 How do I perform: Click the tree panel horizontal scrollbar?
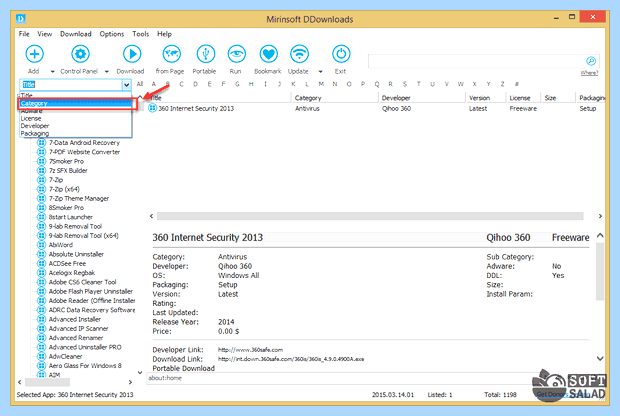47,382
